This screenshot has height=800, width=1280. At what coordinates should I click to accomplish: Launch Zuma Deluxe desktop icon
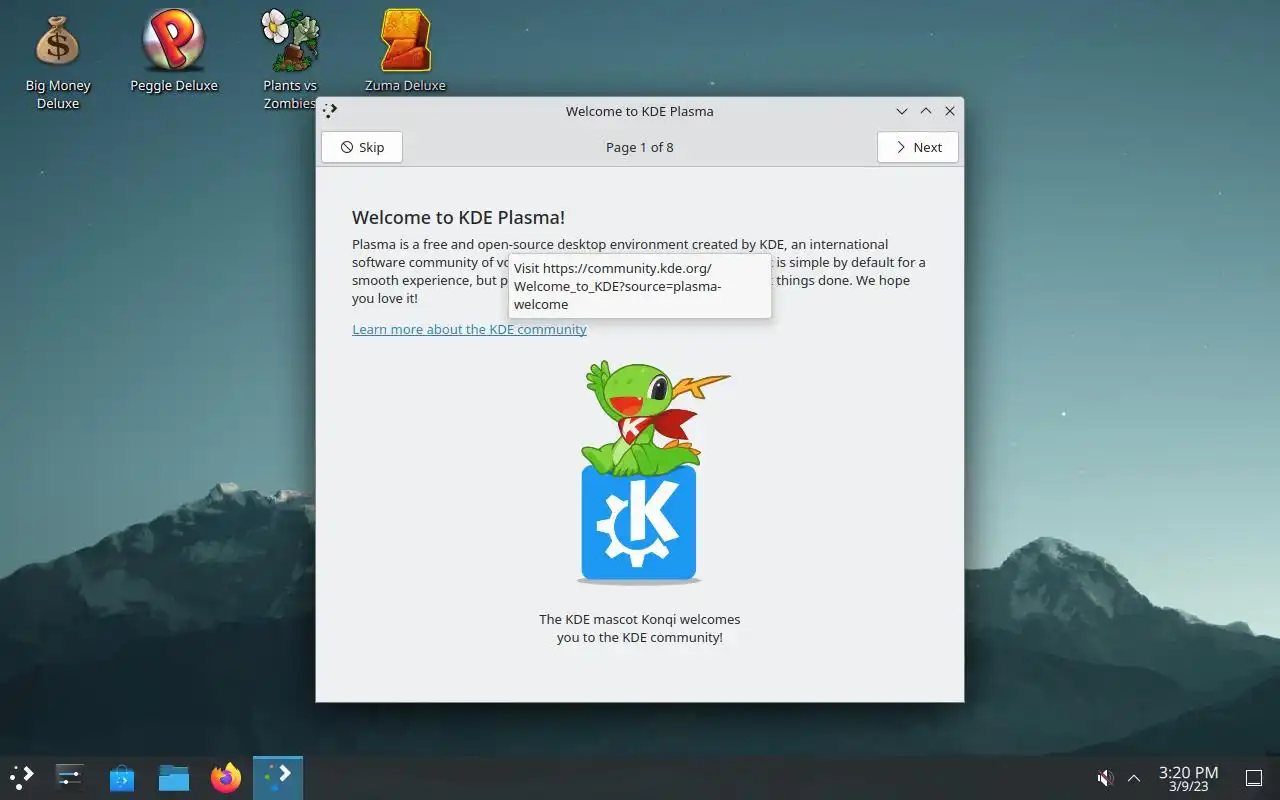tap(405, 52)
